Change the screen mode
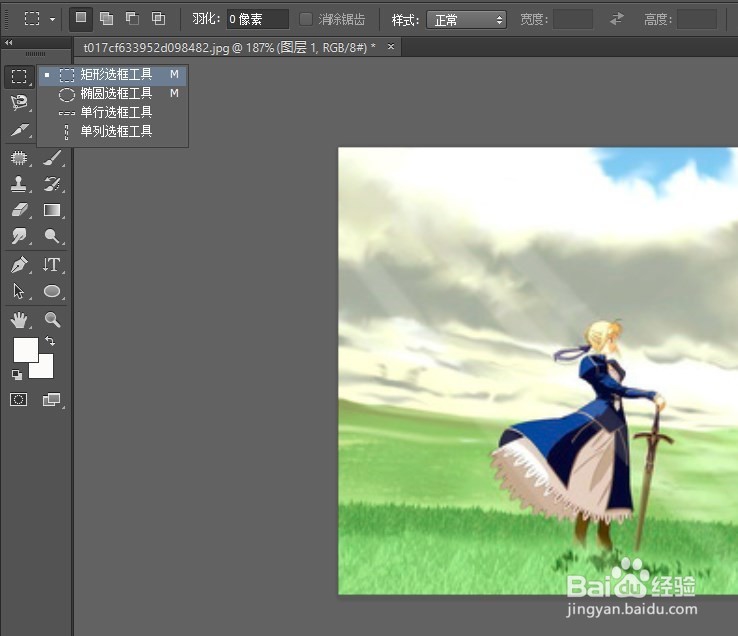This screenshot has width=738, height=636. point(52,400)
